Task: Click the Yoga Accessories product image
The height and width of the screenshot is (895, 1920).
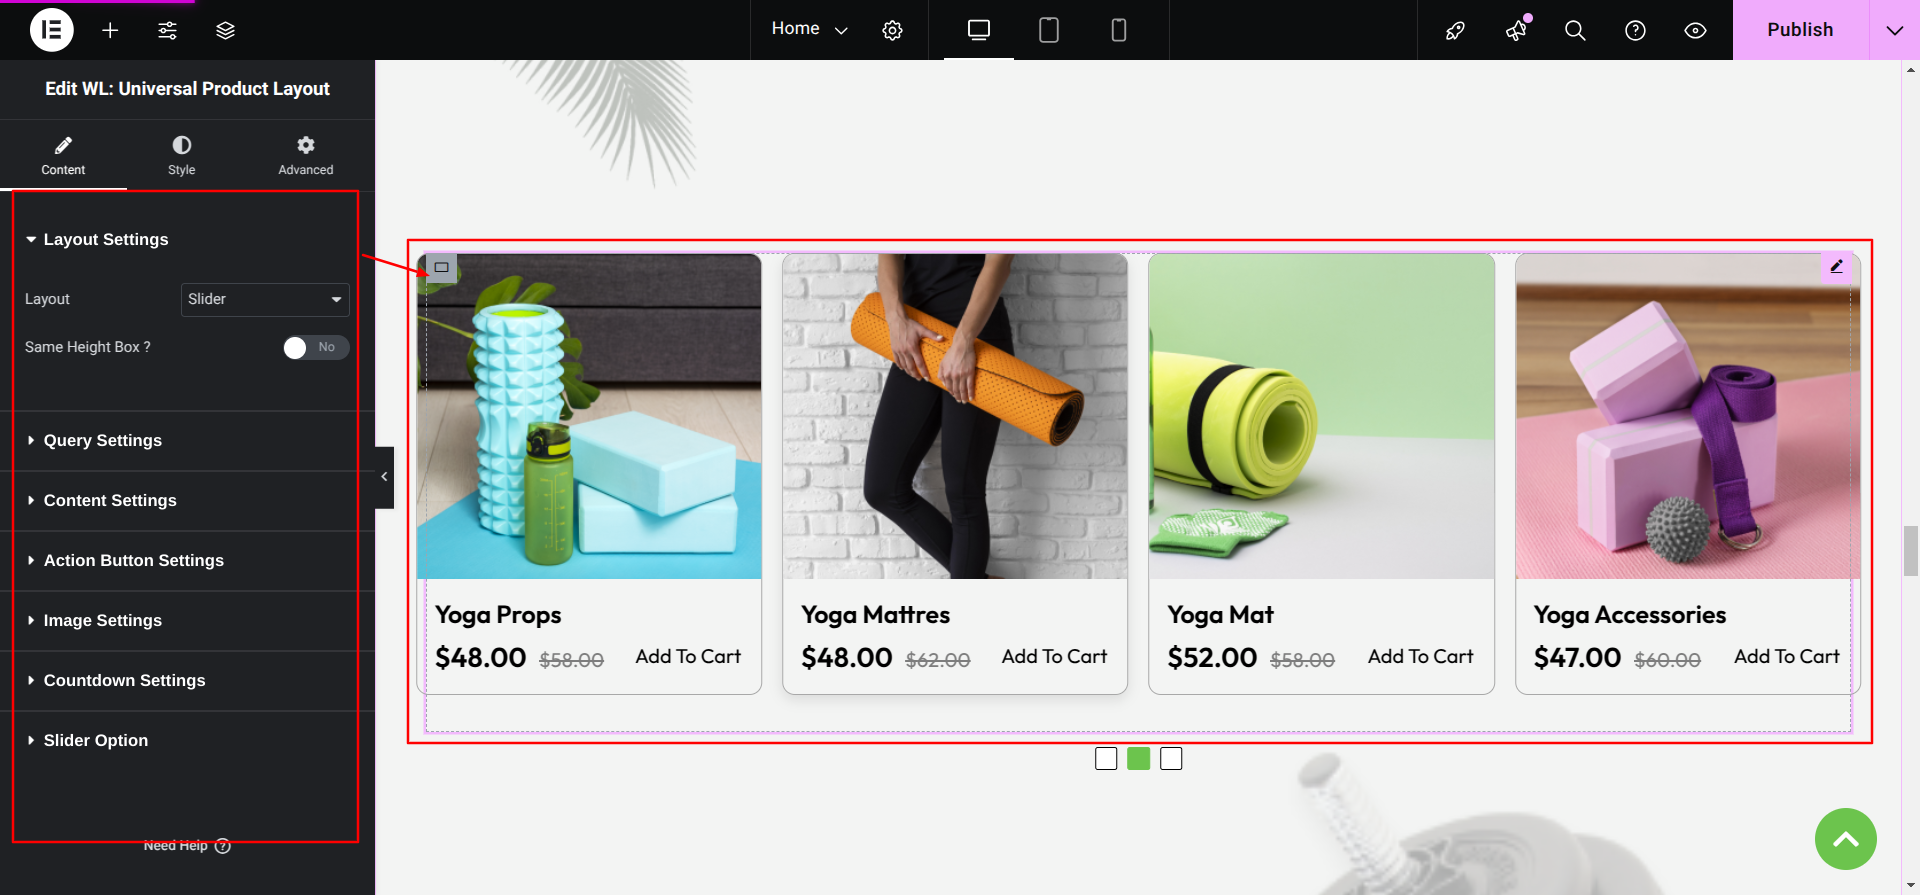Action: [x=1688, y=416]
